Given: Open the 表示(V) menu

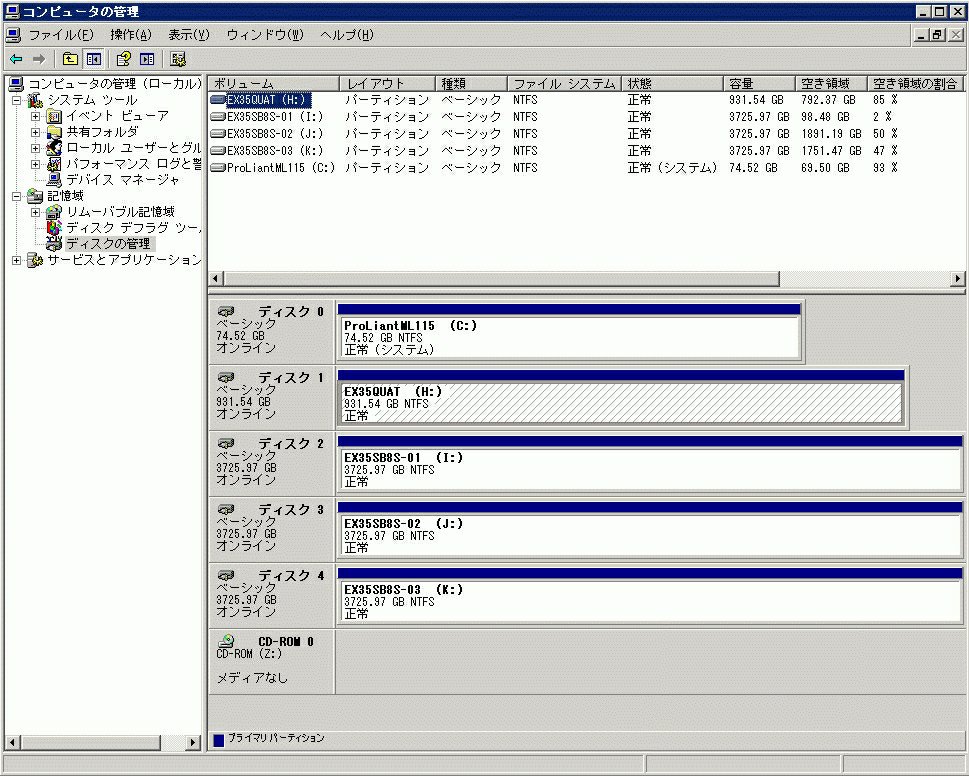Looking at the screenshot, I should [x=189, y=35].
